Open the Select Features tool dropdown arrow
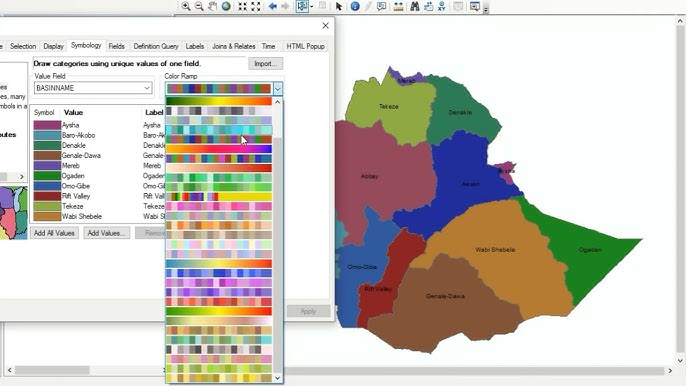Viewport: 686px width, 386px height. tap(312, 7)
